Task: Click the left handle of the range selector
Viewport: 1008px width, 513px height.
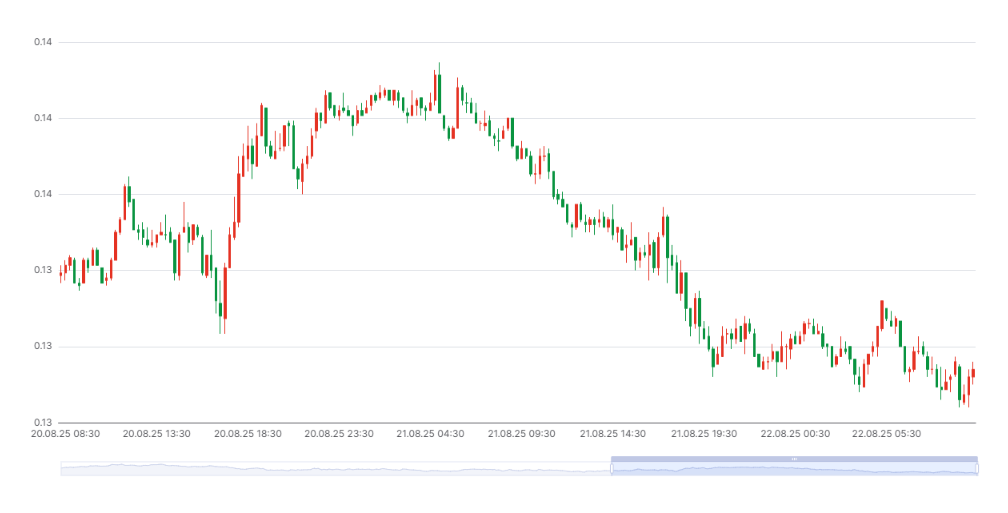Action: 611,469
